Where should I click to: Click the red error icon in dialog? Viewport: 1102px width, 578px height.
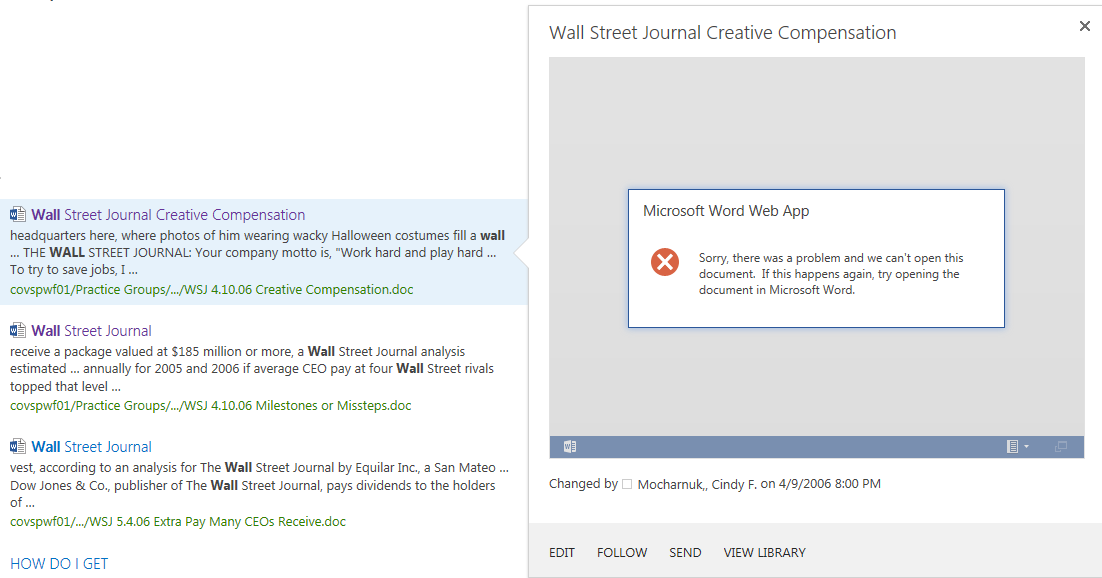664,262
